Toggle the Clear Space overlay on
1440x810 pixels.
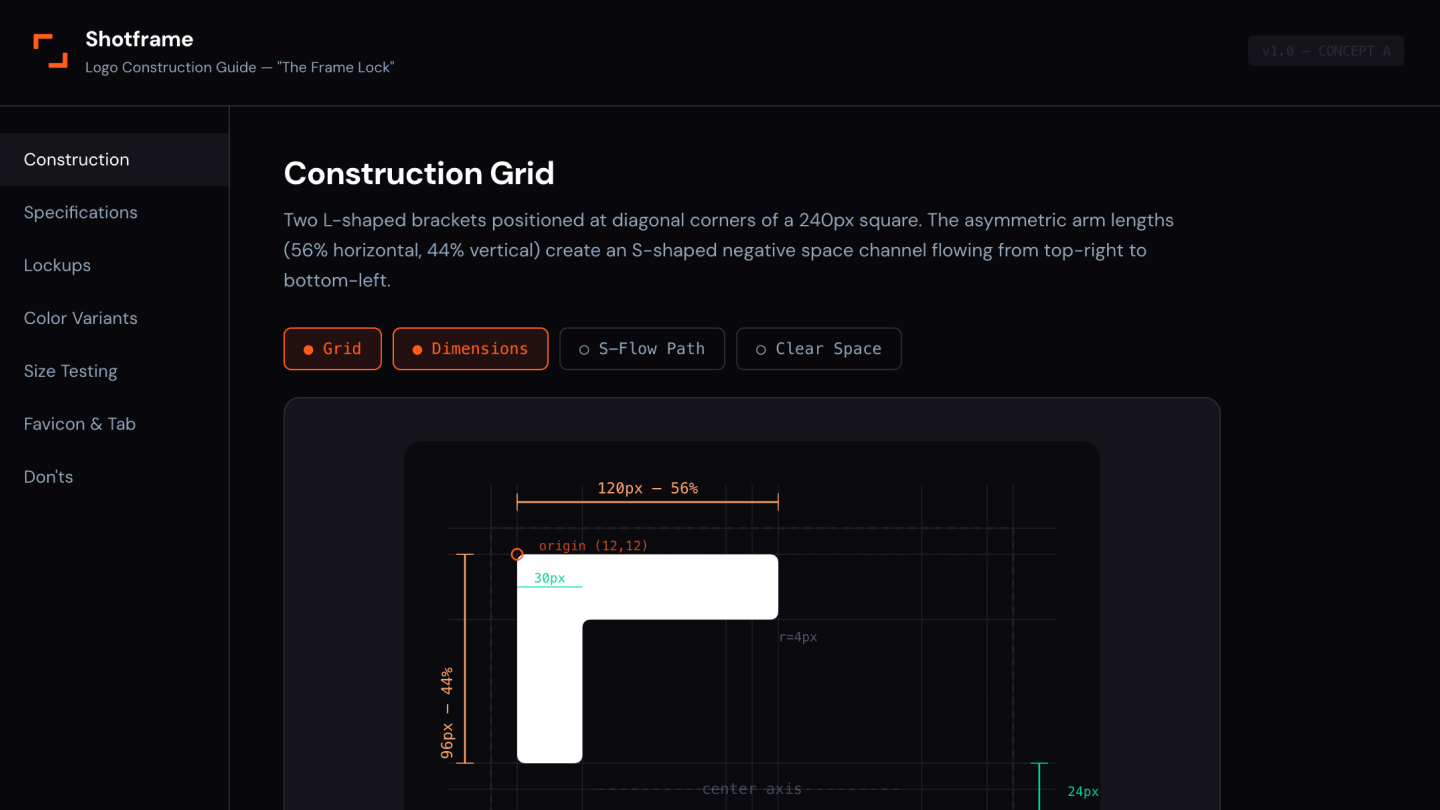click(818, 349)
